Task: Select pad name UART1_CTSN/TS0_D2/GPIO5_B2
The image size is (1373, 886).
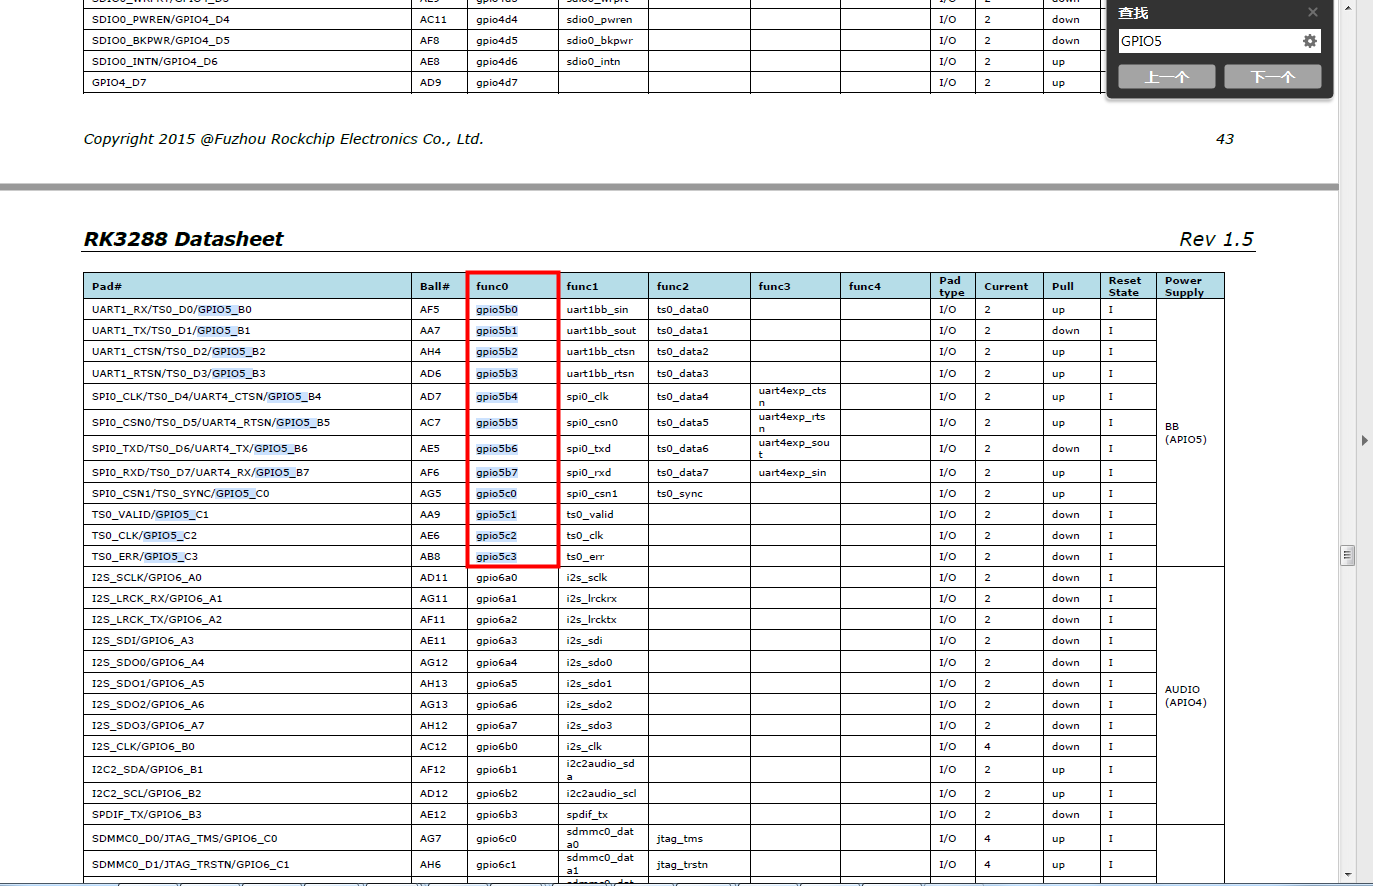Action: [x=179, y=352]
